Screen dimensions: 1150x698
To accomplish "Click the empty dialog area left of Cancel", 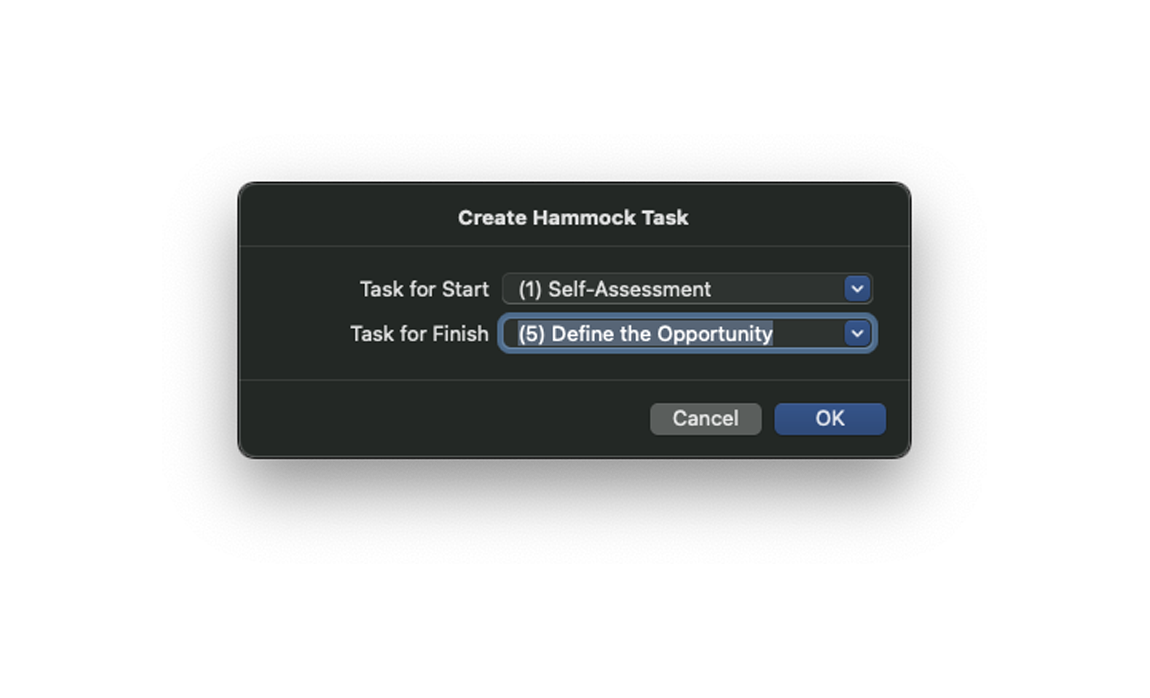I will click(444, 419).
